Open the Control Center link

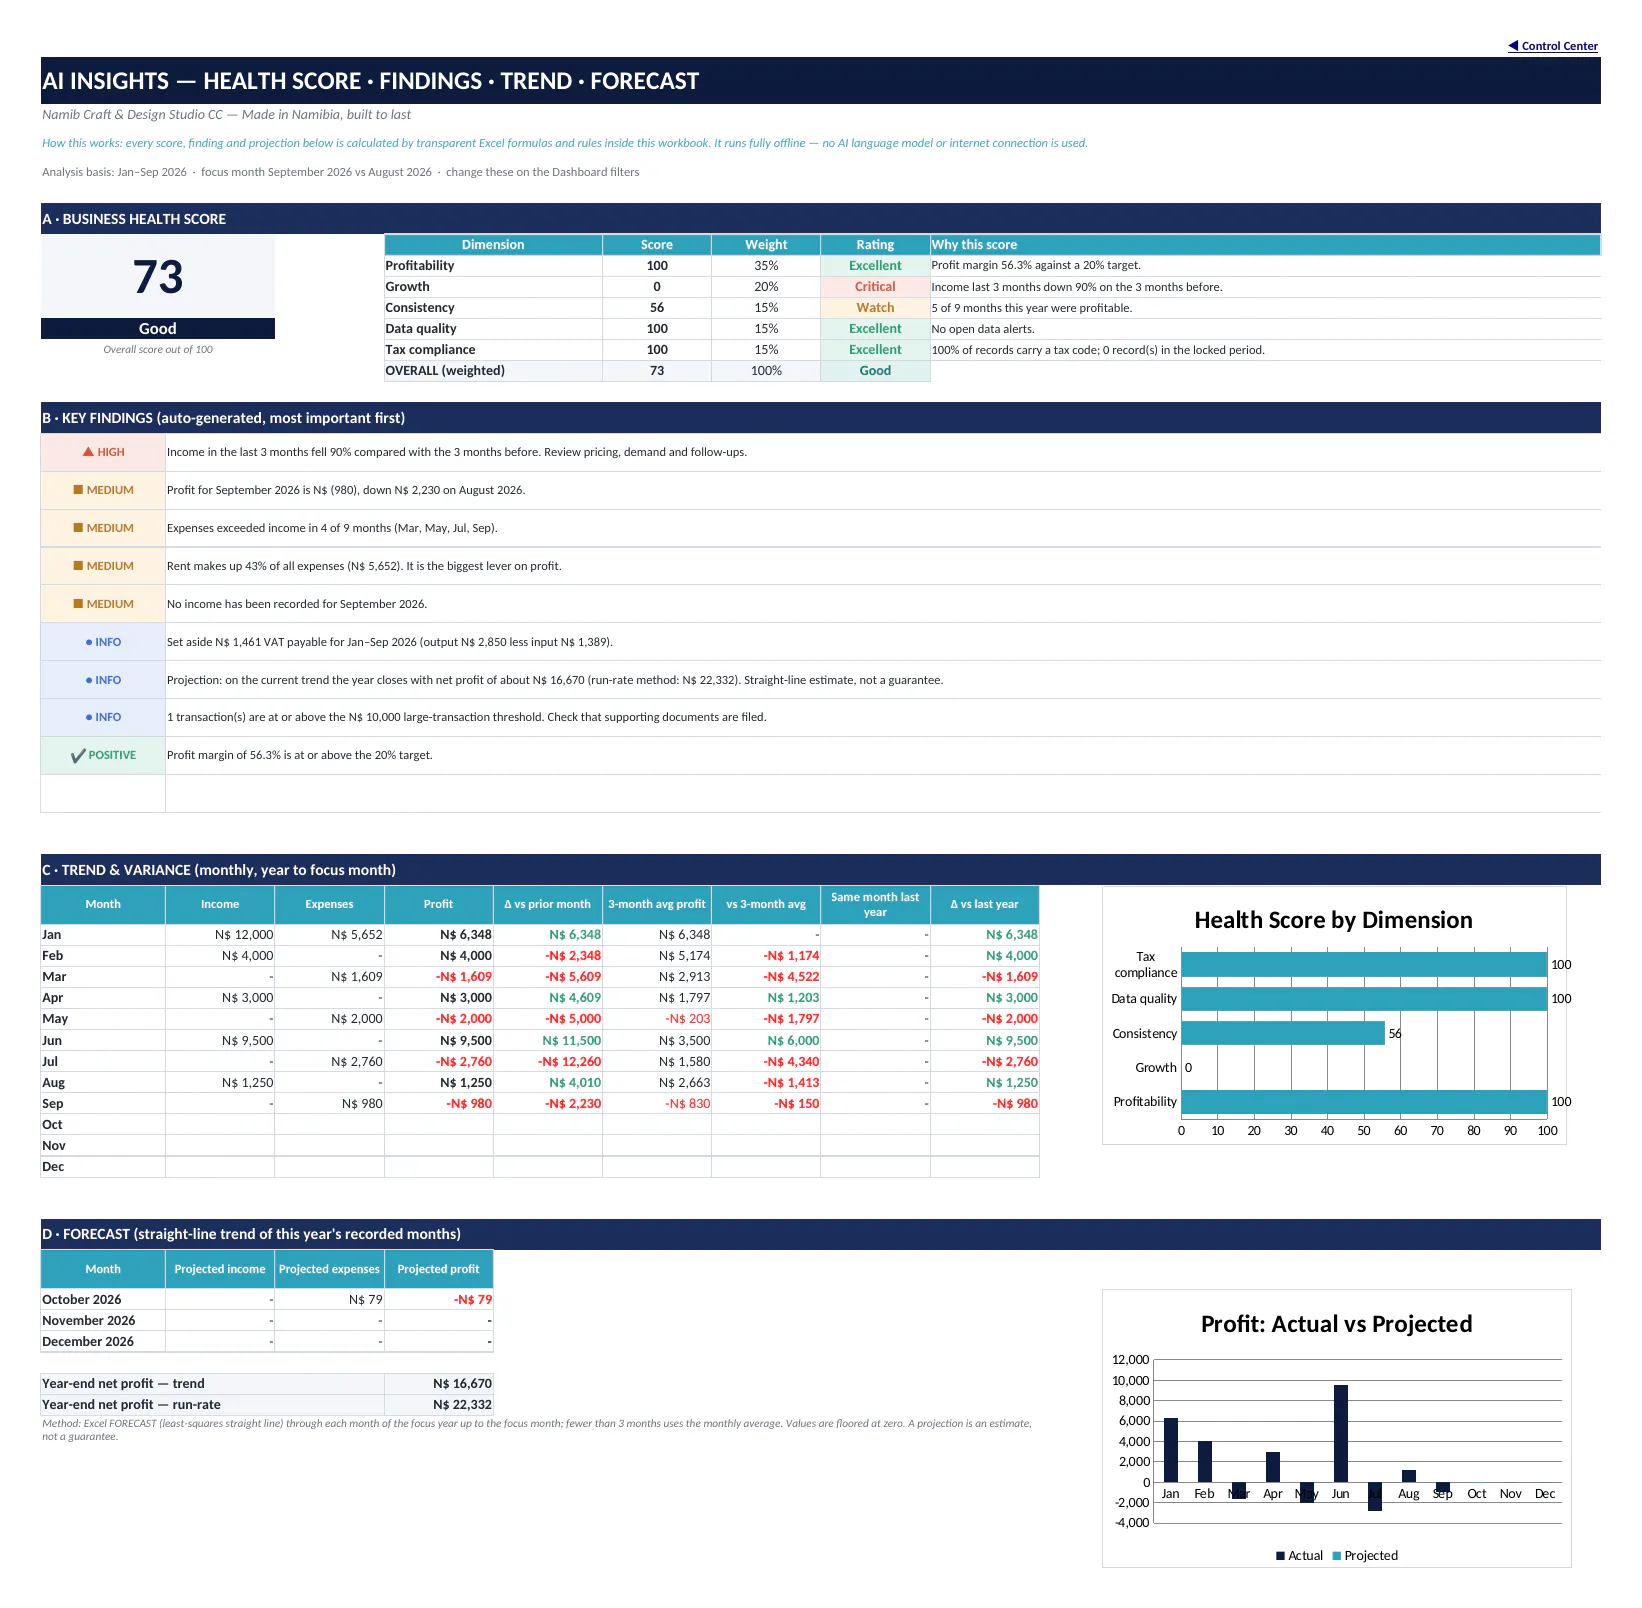pos(1553,46)
